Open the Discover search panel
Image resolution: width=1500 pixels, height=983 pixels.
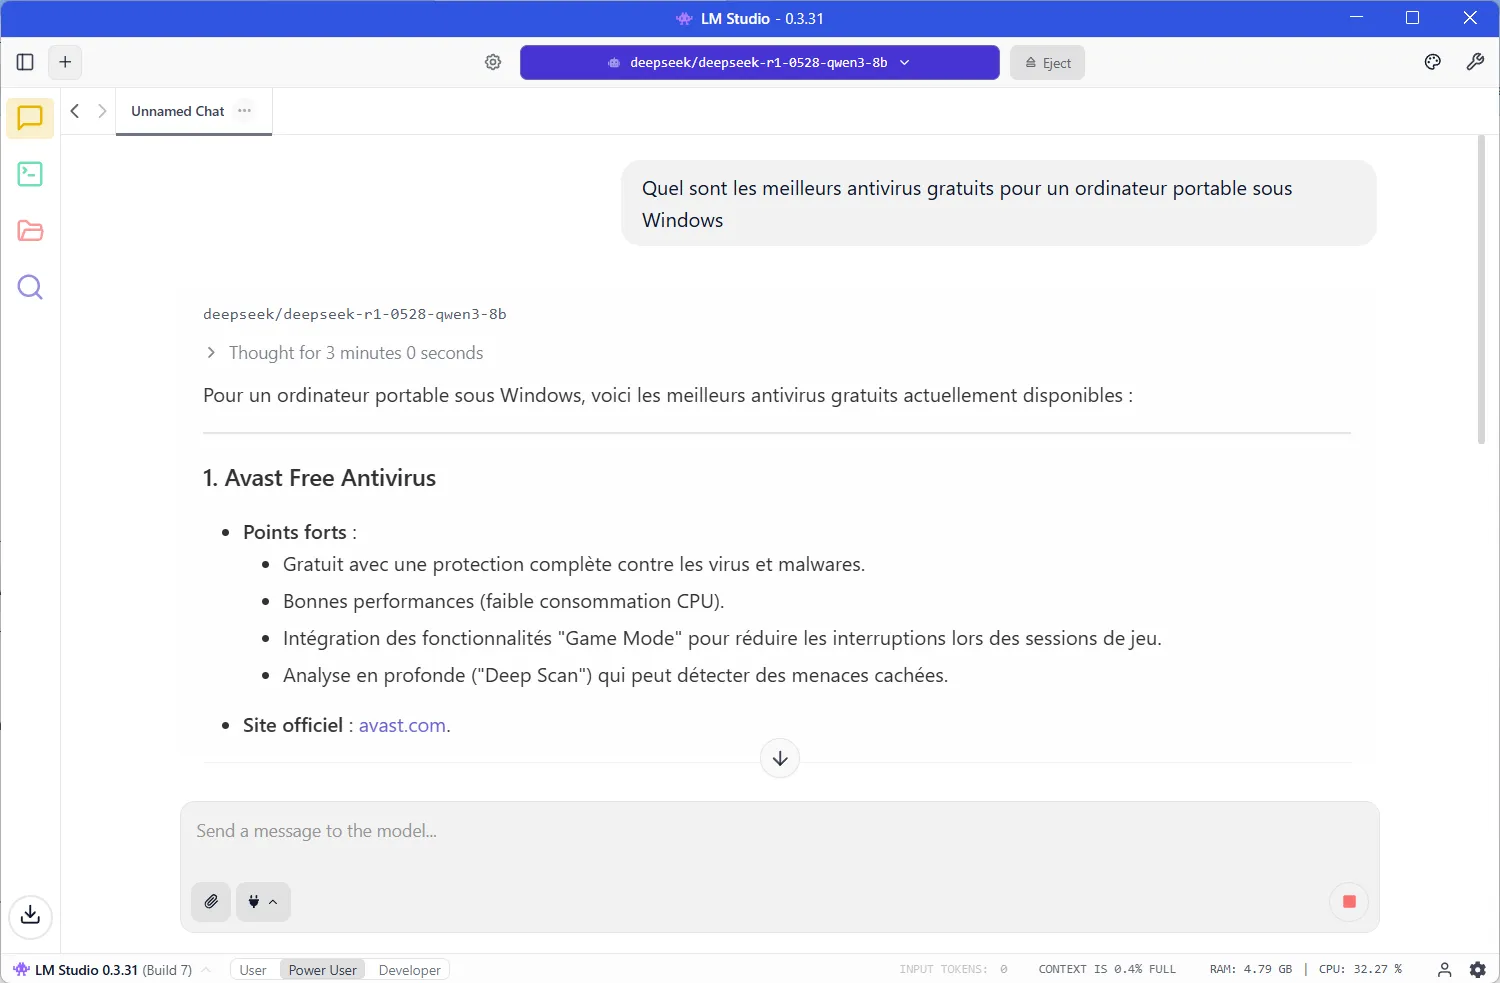click(x=29, y=288)
